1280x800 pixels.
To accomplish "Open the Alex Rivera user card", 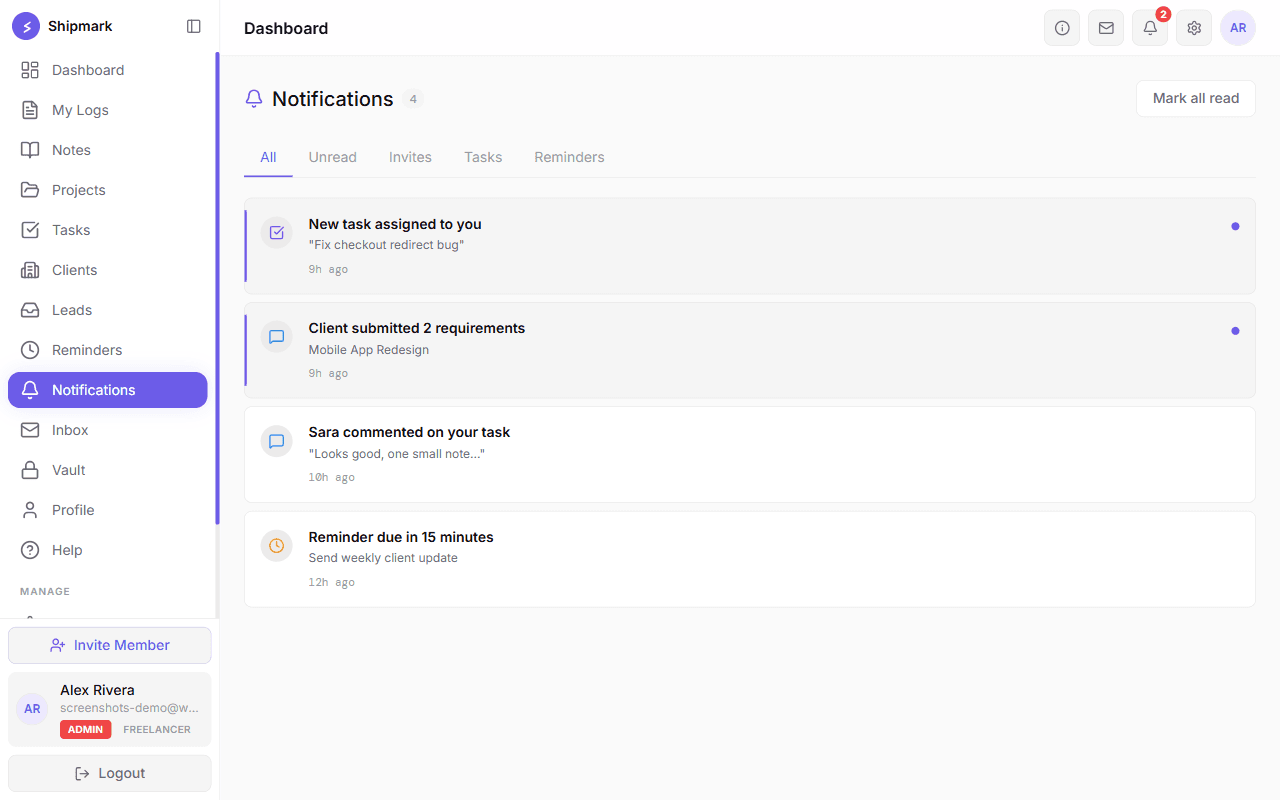I will click(x=110, y=709).
